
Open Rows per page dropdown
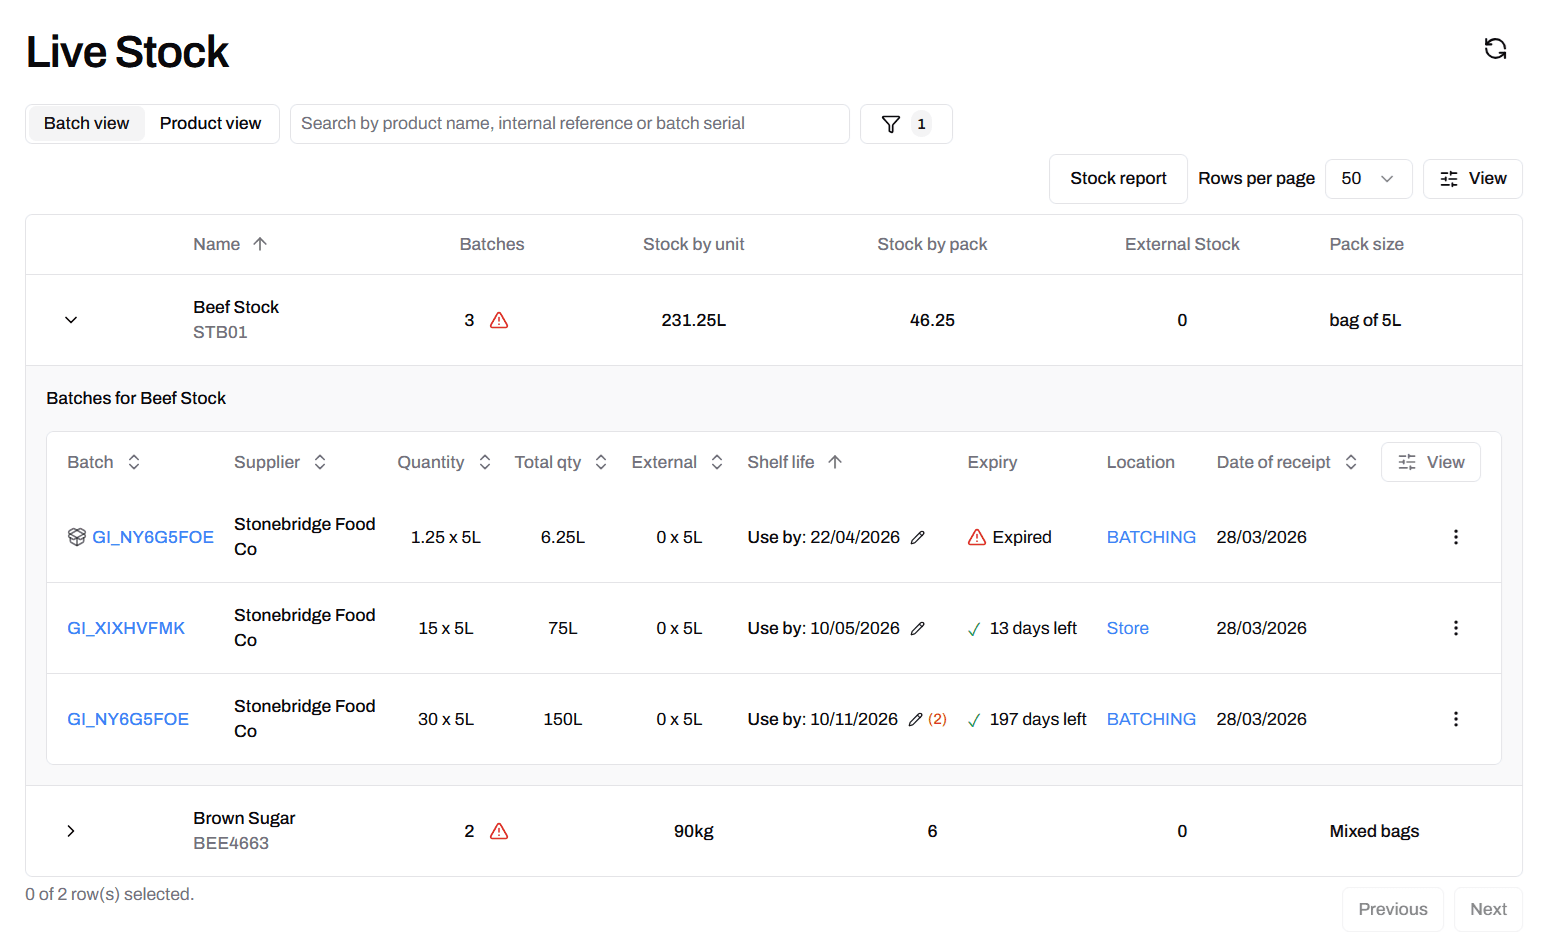[1367, 179]
